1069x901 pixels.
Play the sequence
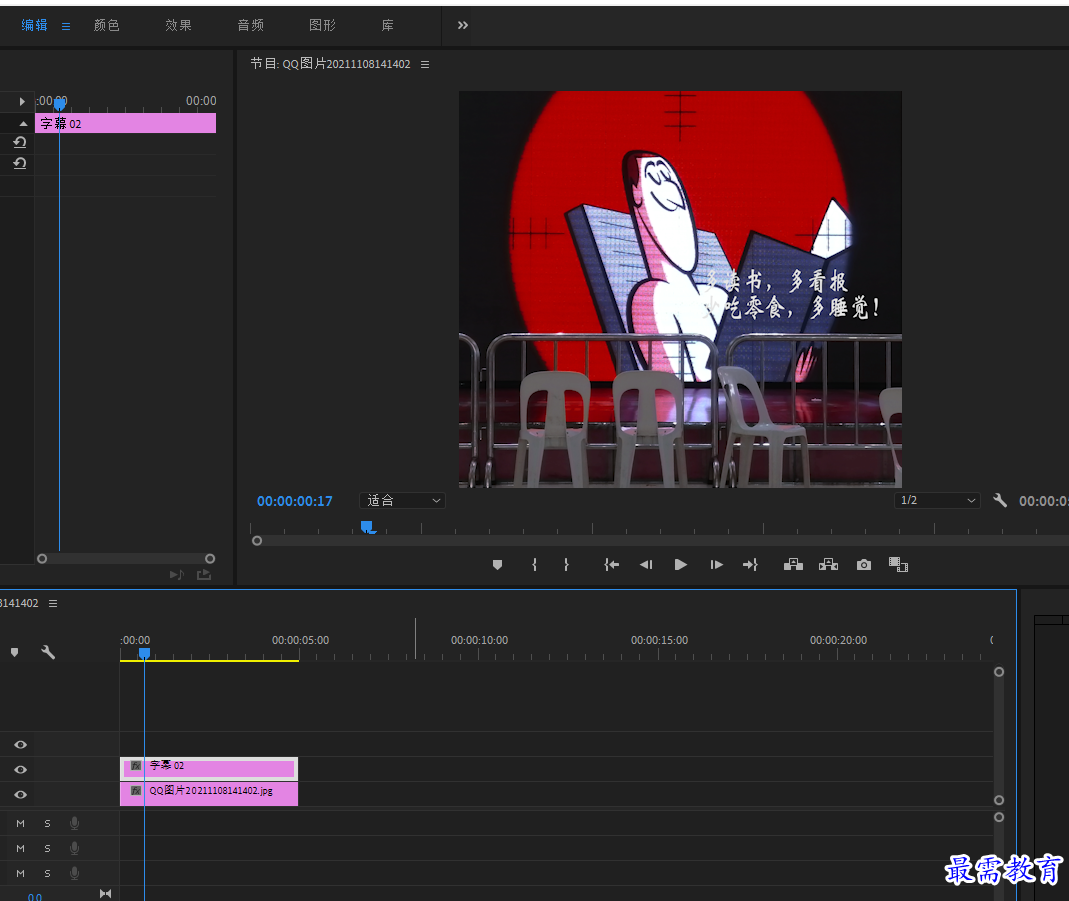coord(680,565)
